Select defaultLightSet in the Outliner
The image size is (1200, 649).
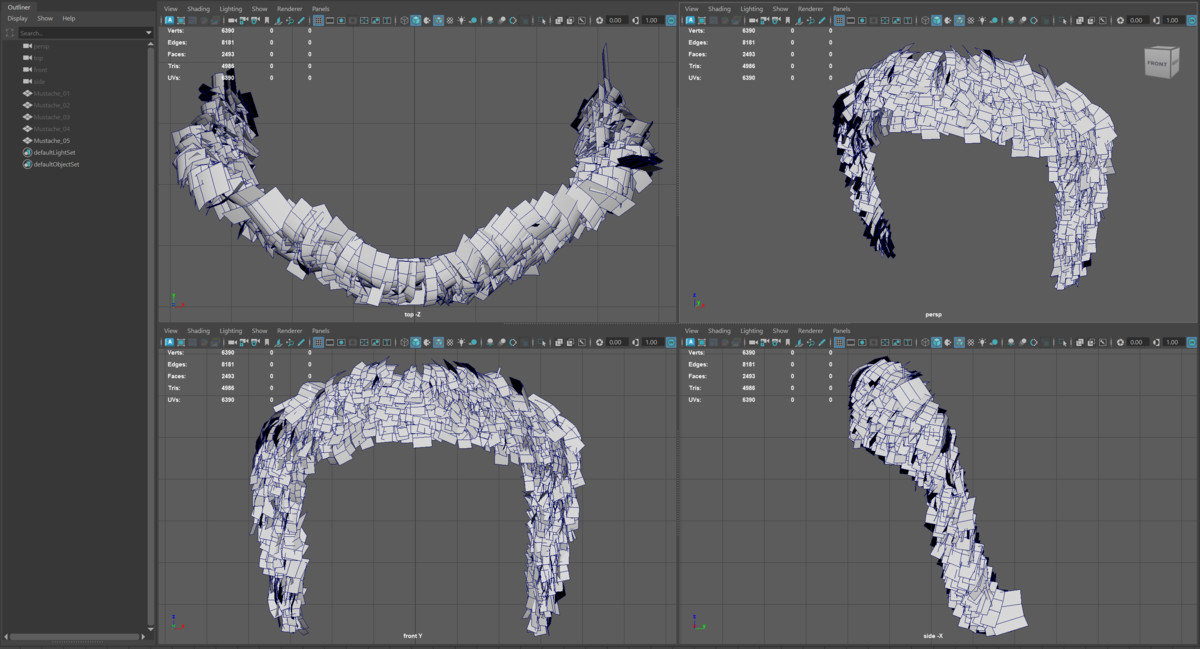tap(55, 153)
